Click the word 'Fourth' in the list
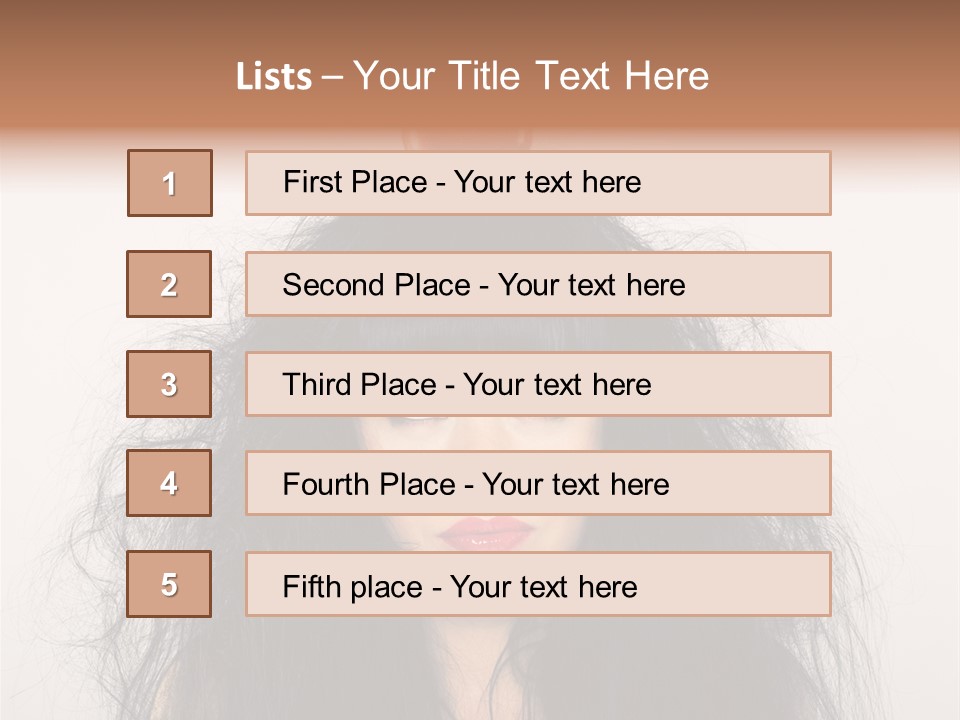Screen dimensions: 960x720 pos(325,484)
